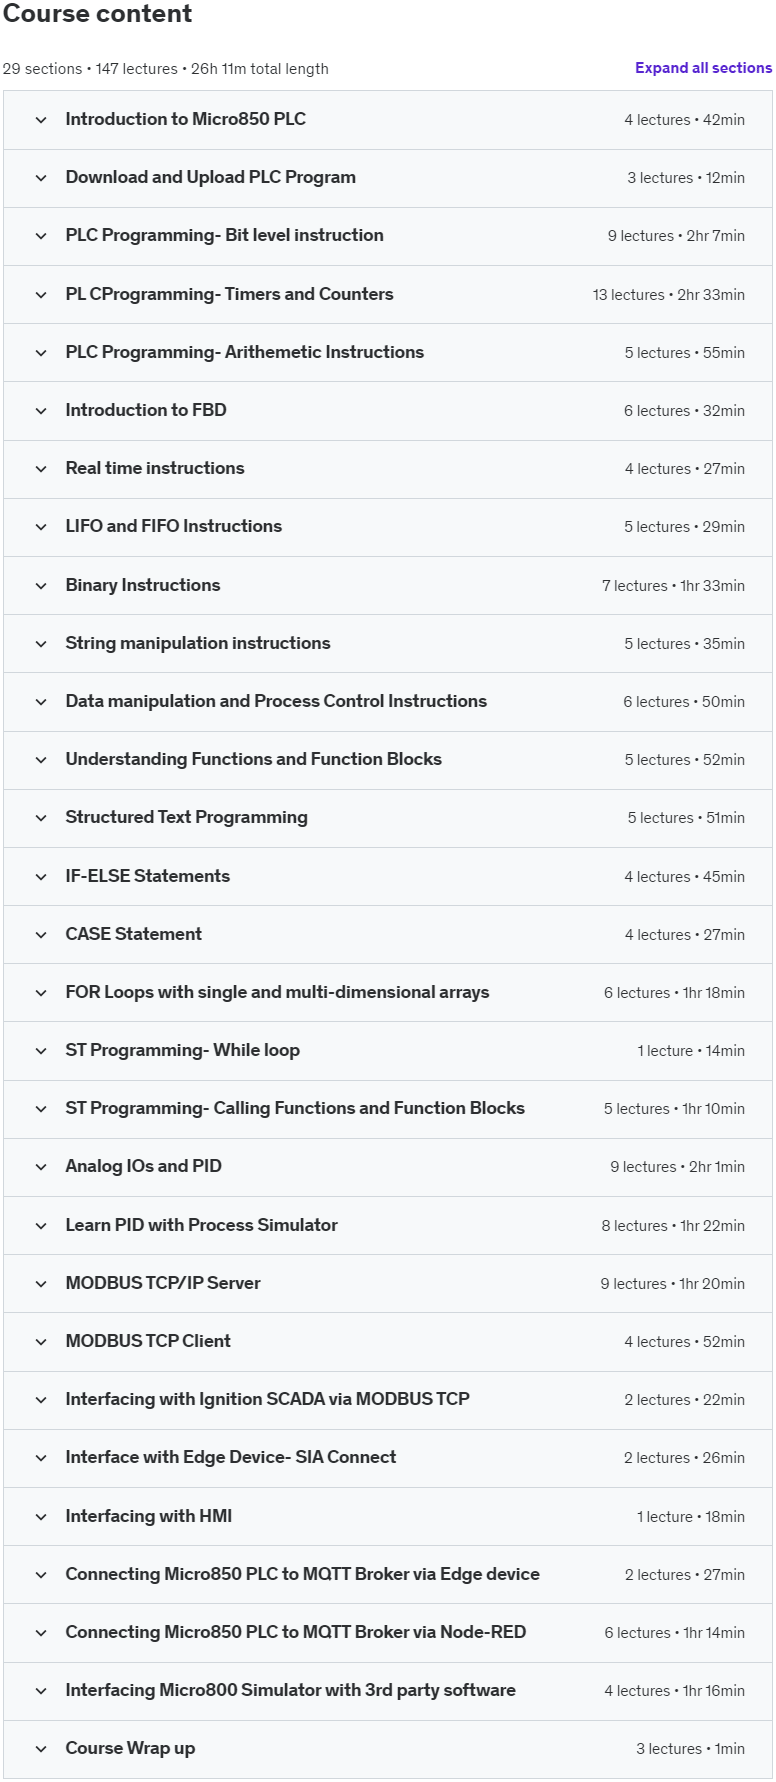Expand PLC Programming- Arithemetic Instructions section
776x1782 pixels.
tap(244, 352)
